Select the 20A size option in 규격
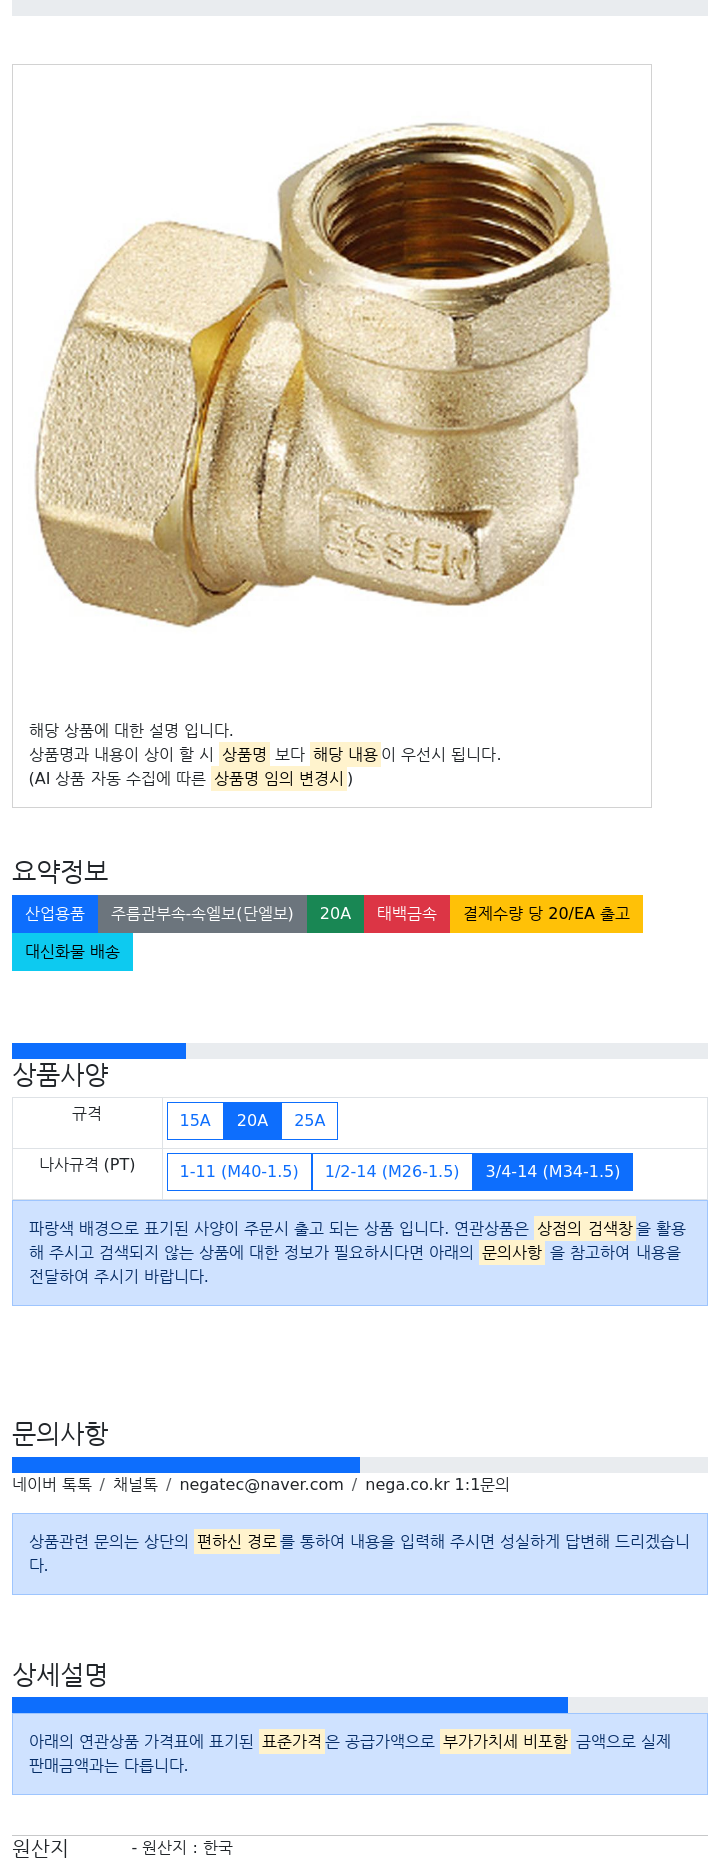720x1868 pixels. coord(252,1121)
